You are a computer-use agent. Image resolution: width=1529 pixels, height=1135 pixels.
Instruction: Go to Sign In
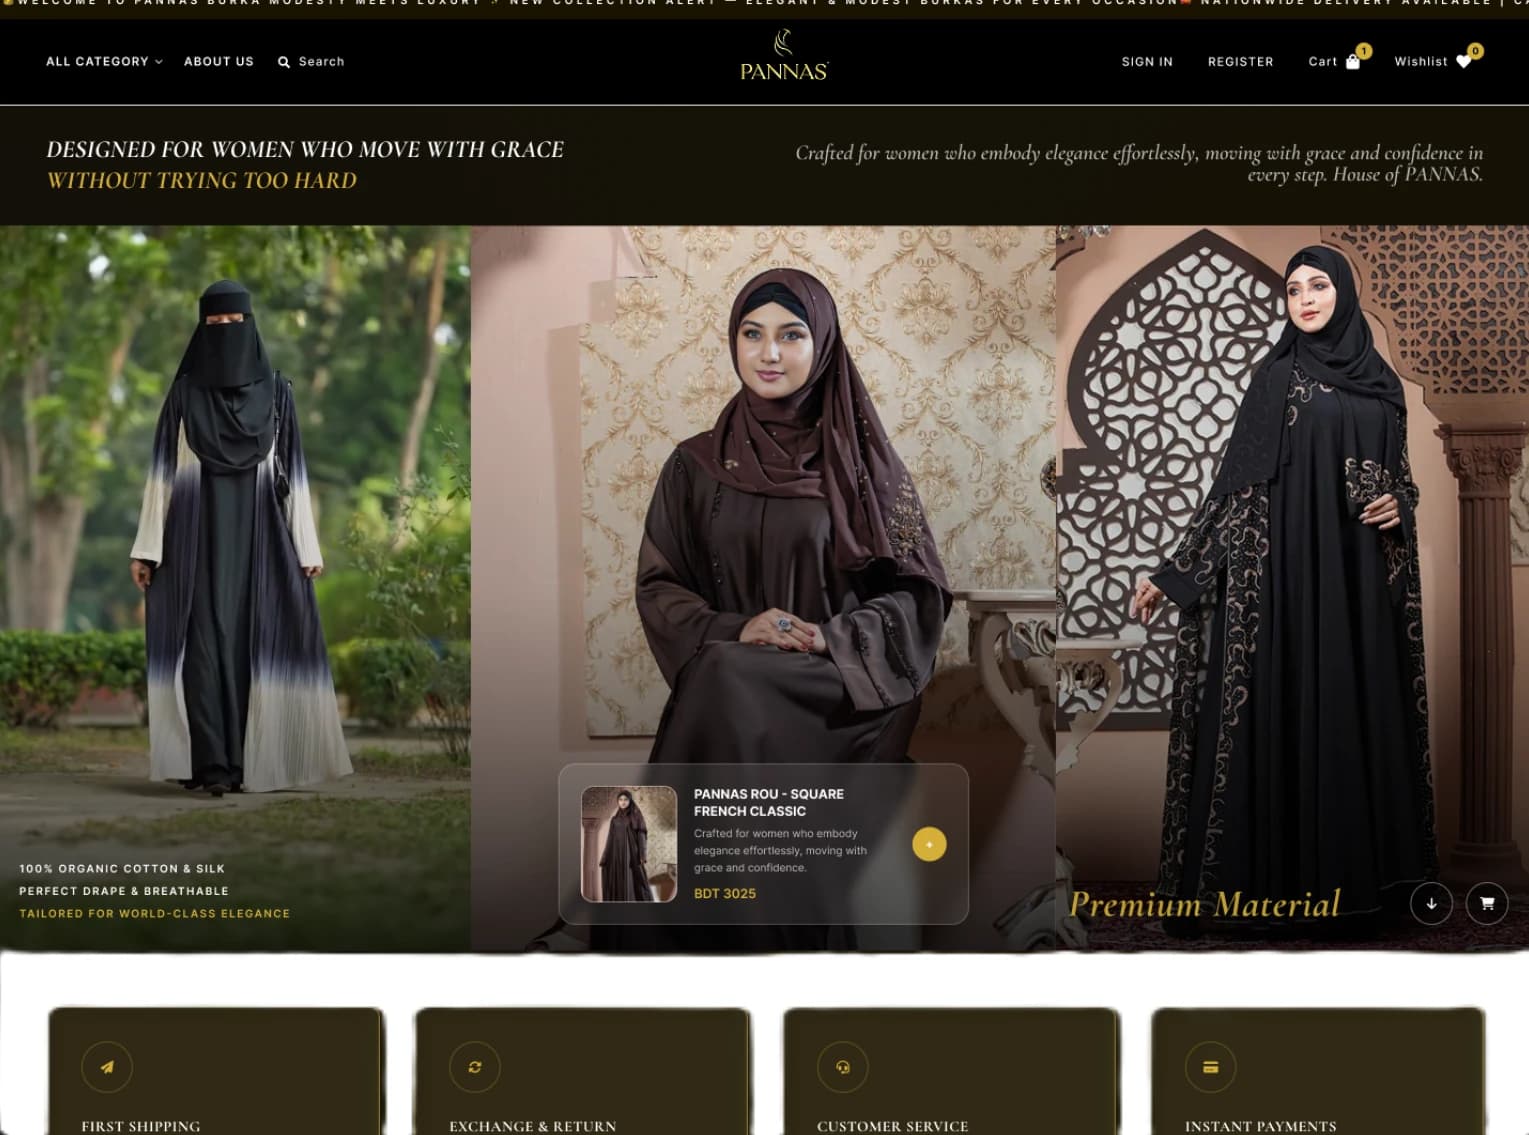(1147, 62)
